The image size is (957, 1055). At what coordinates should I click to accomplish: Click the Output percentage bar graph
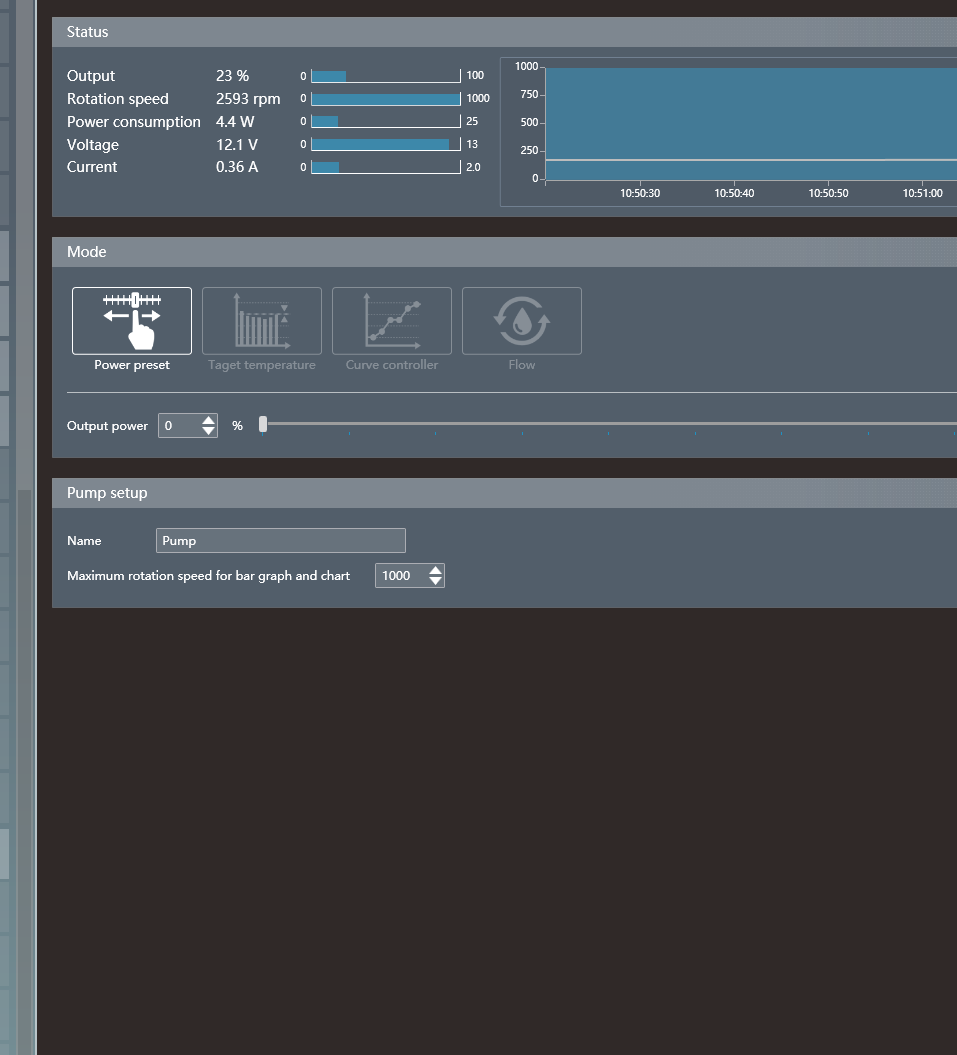tap(386, 76)
